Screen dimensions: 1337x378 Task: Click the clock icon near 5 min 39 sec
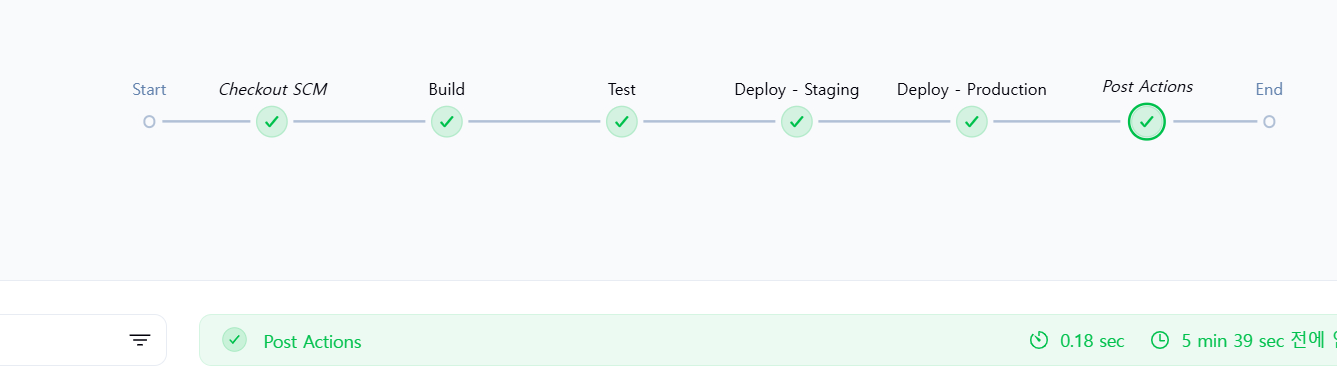pyautogui.click(x=1160, y=341)
